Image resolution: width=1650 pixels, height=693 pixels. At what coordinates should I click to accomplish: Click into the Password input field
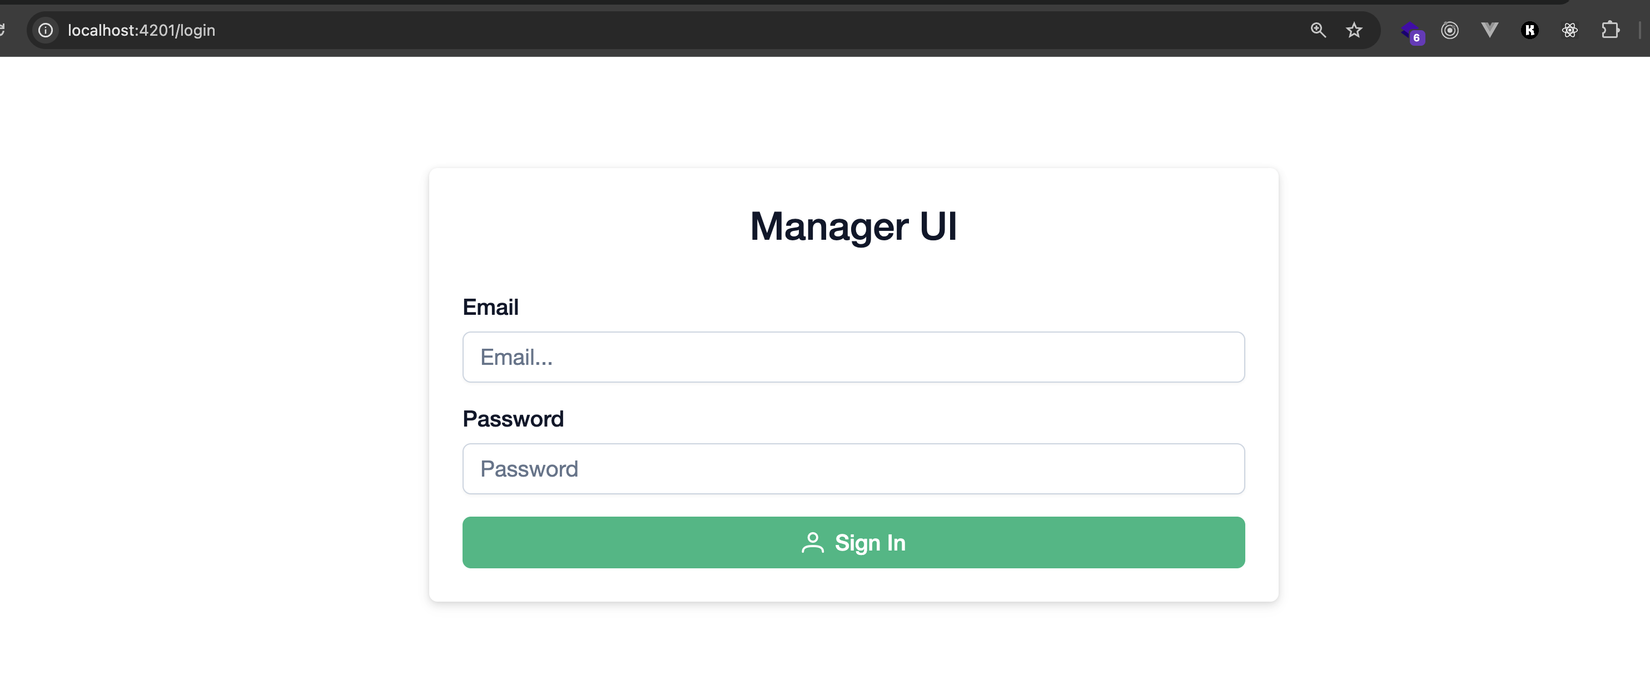pos(853,469)
